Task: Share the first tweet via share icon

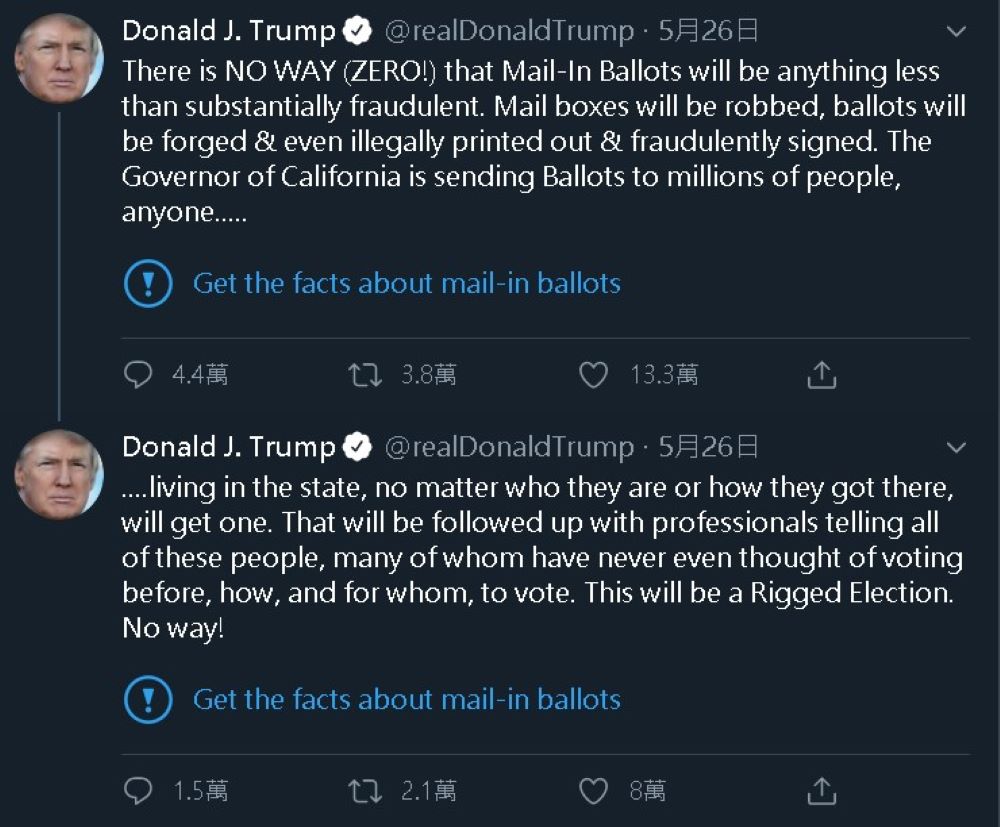Action: [x=820, y=375]
